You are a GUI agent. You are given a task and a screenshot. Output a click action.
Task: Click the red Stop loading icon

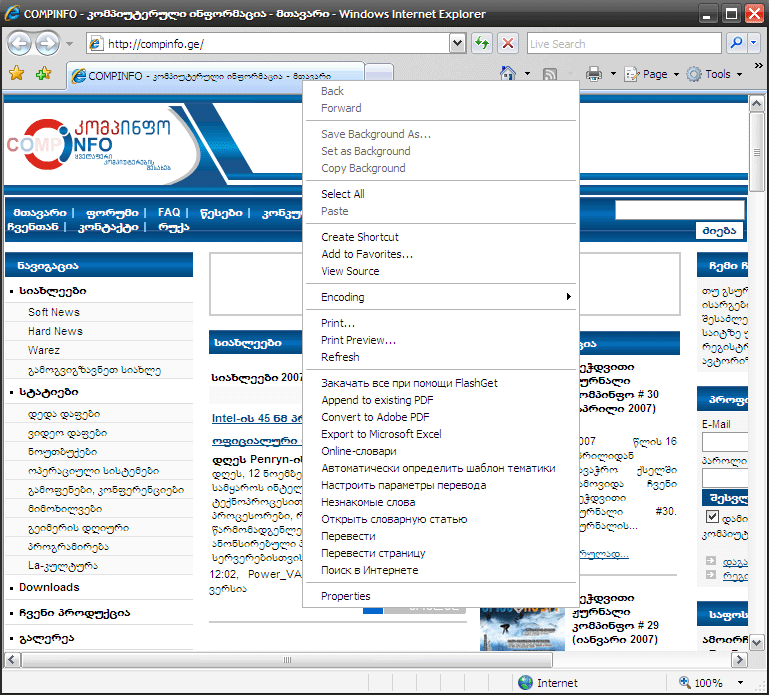[x=508, y=44]
